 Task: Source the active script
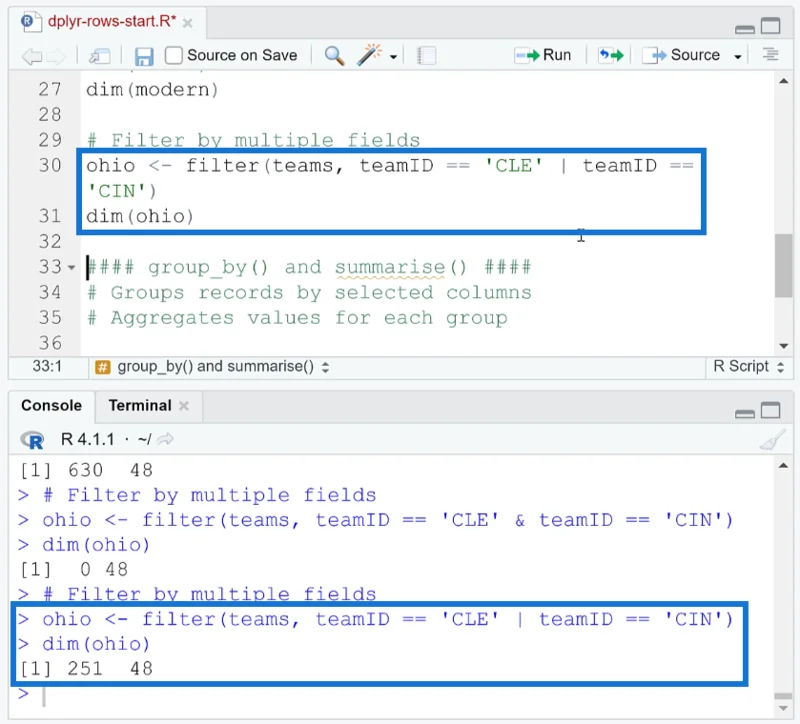681,55
